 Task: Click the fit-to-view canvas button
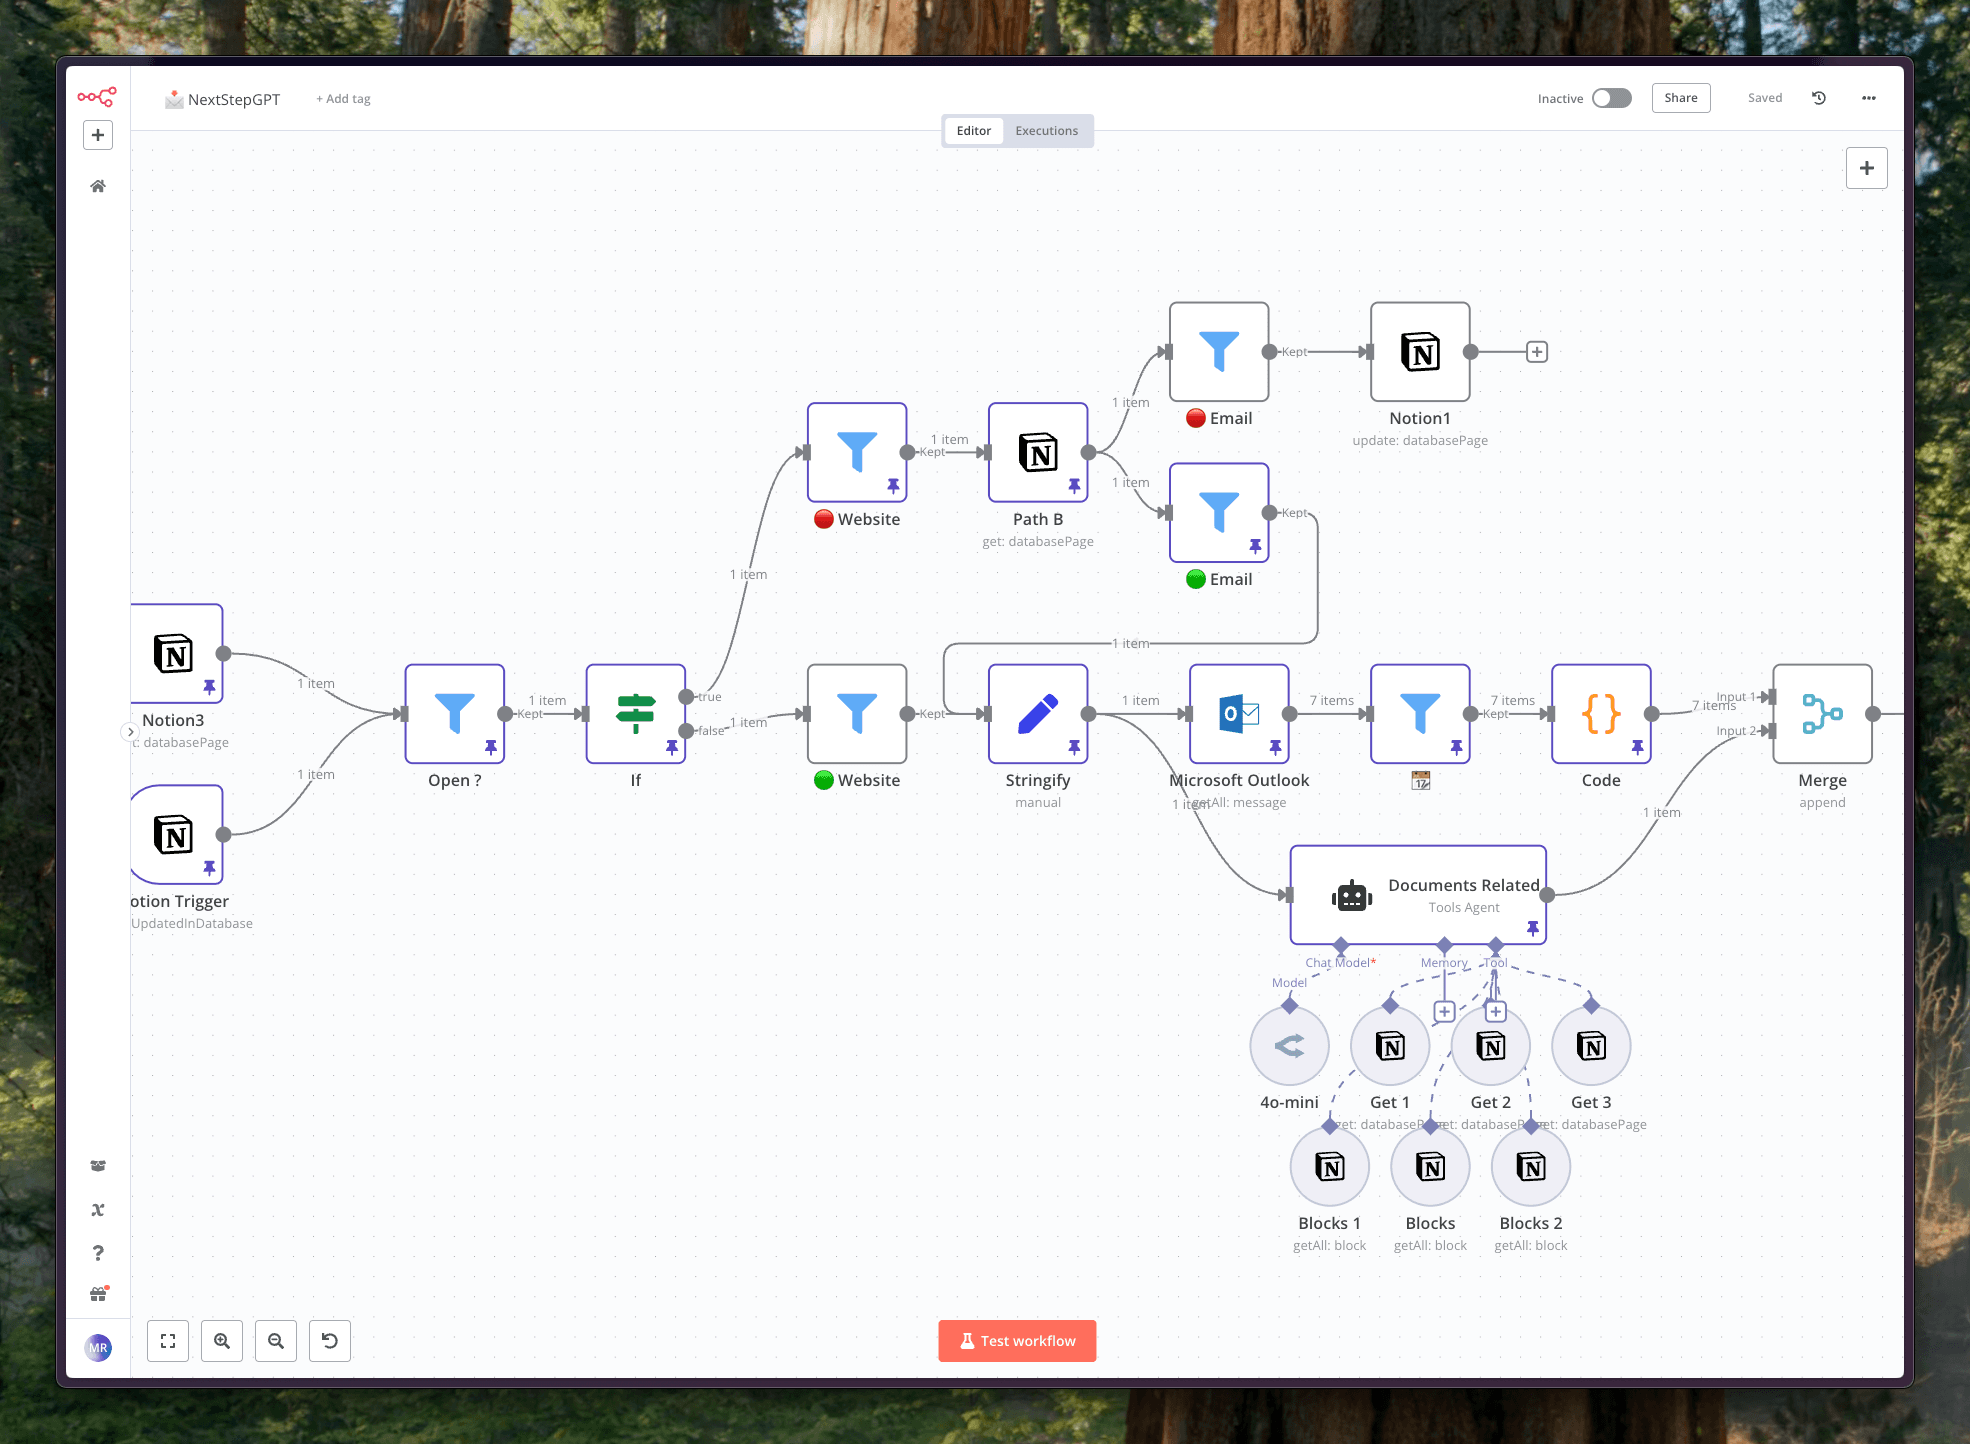(168, 1341)
